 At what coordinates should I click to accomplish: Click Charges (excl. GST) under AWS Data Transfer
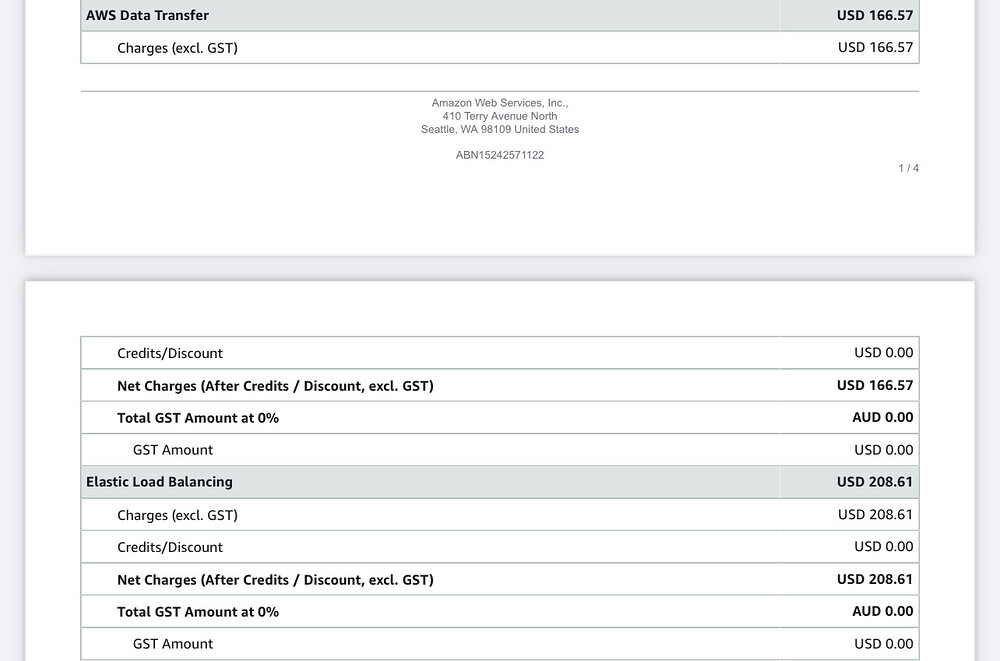[x=177, y=48]
